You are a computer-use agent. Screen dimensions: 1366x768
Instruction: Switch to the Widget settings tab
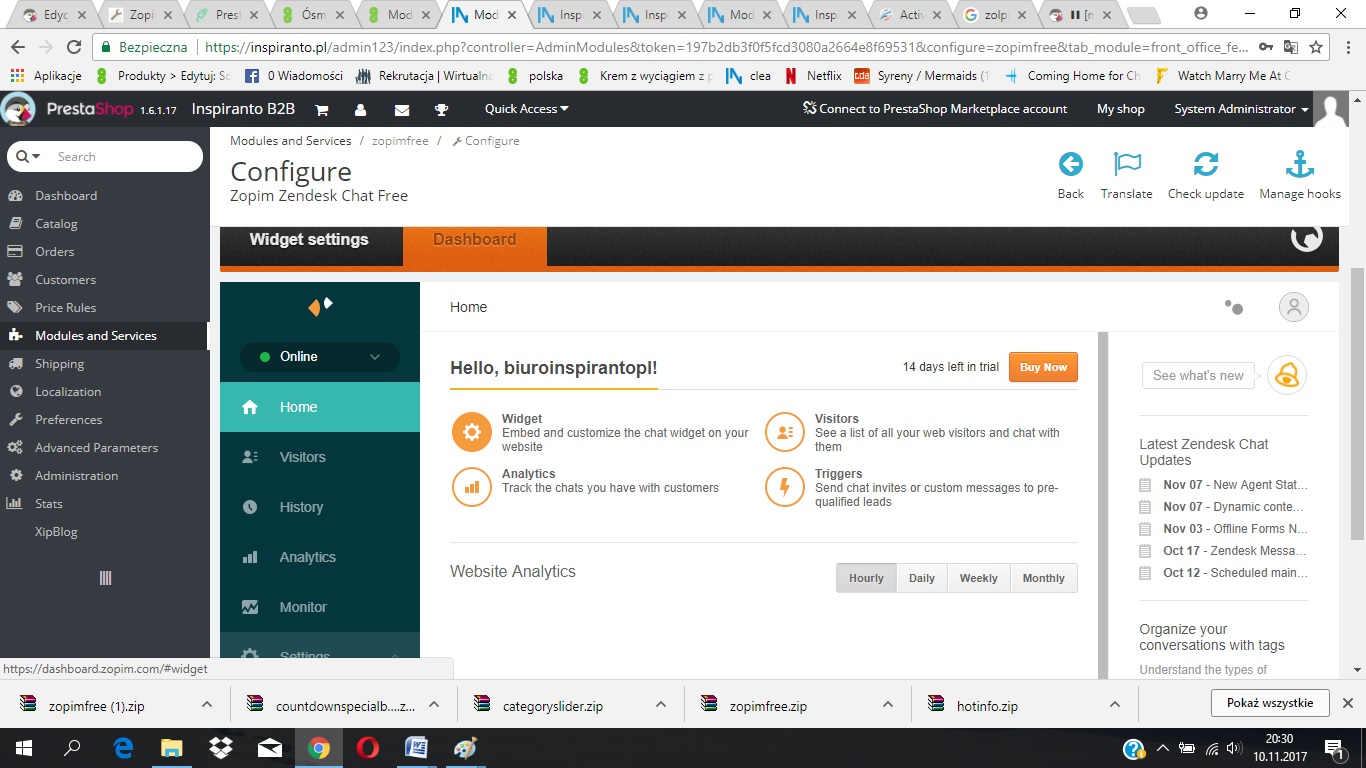(310, 240)
